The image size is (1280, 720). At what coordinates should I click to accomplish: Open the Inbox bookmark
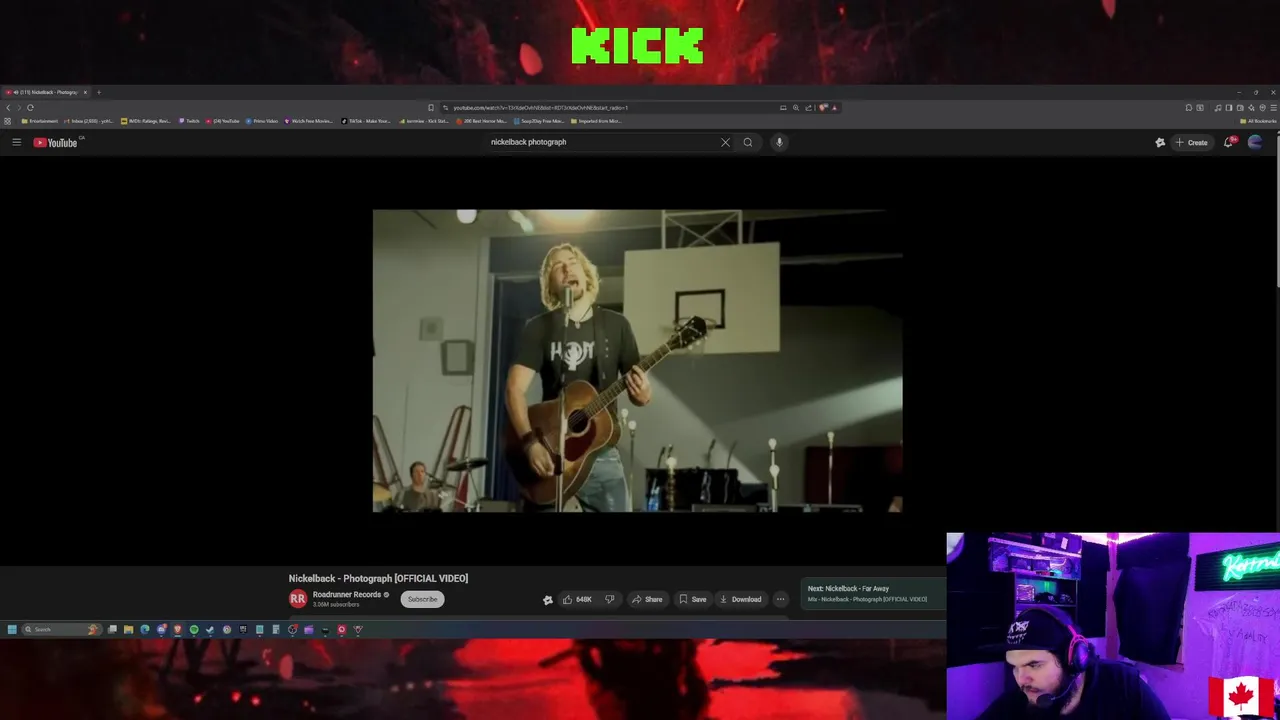point(89,121)
